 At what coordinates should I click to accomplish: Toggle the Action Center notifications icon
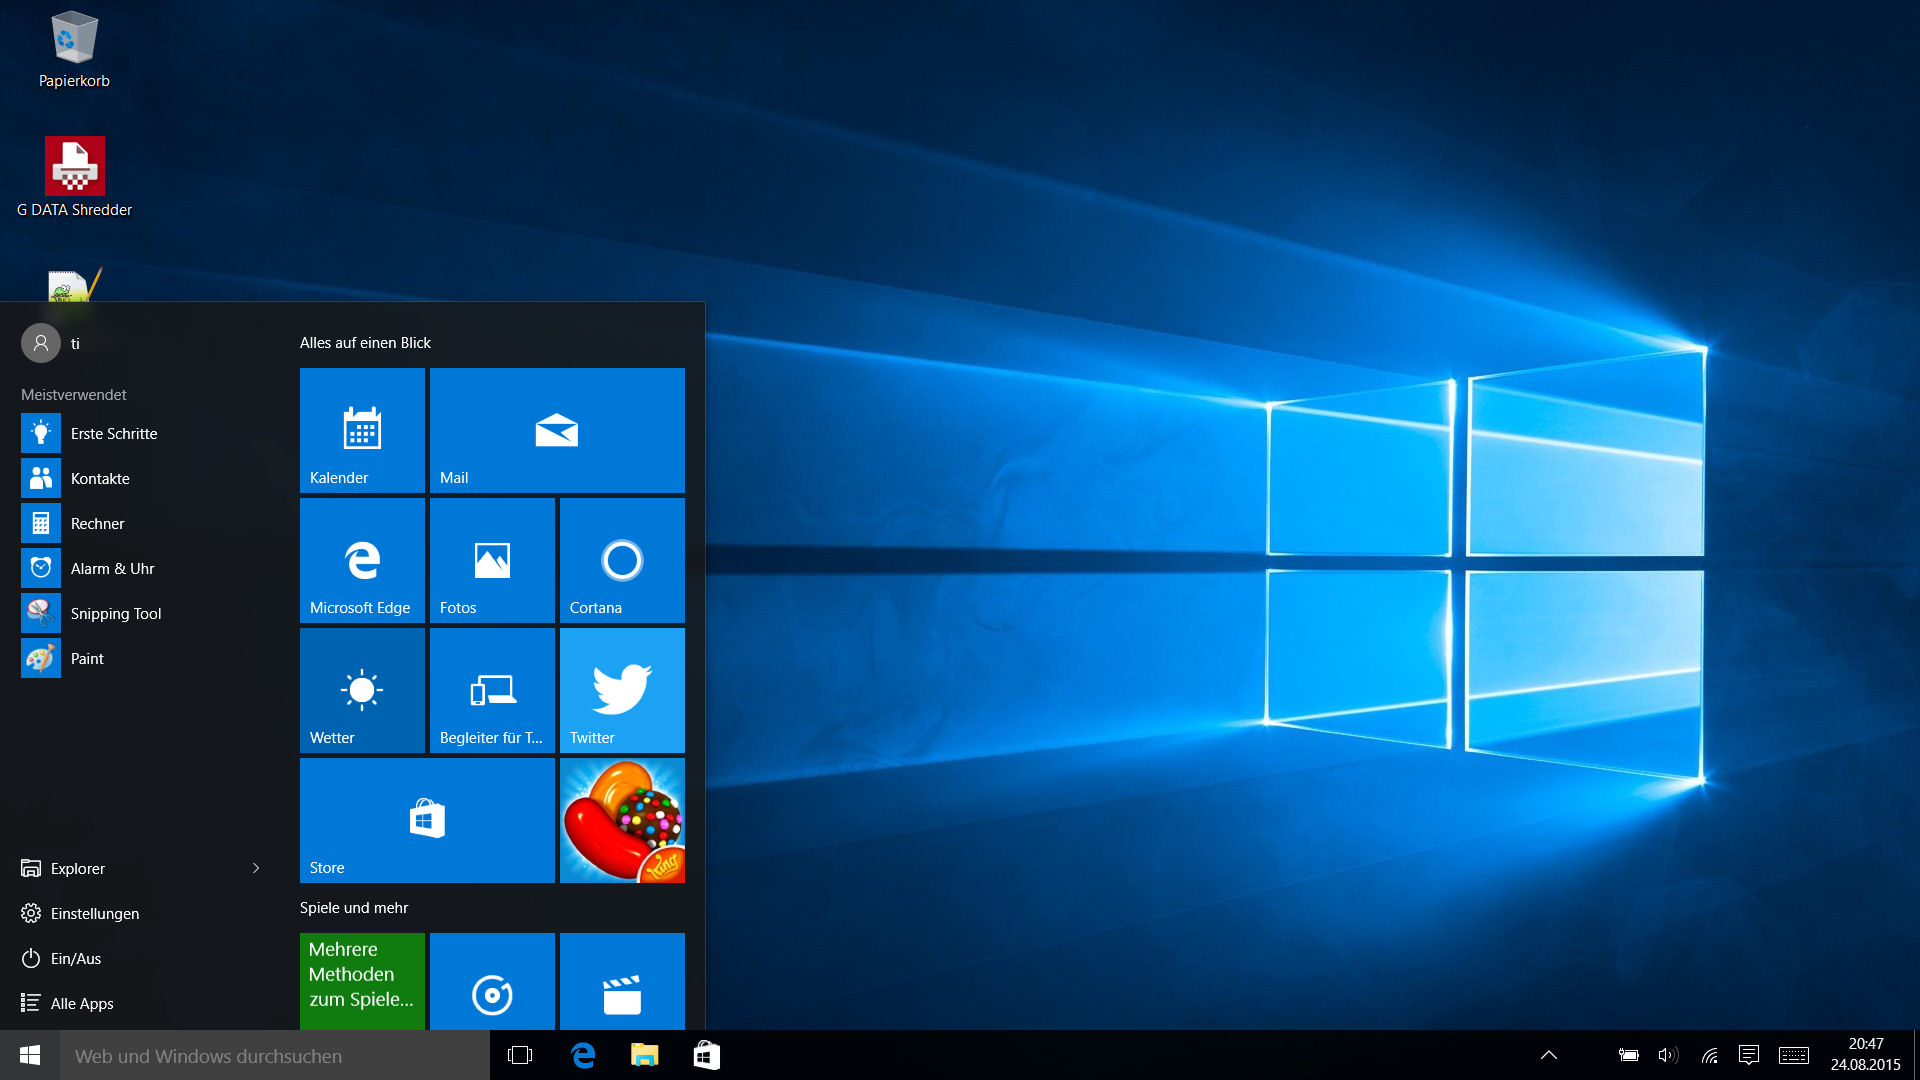click(1749, 1055)
